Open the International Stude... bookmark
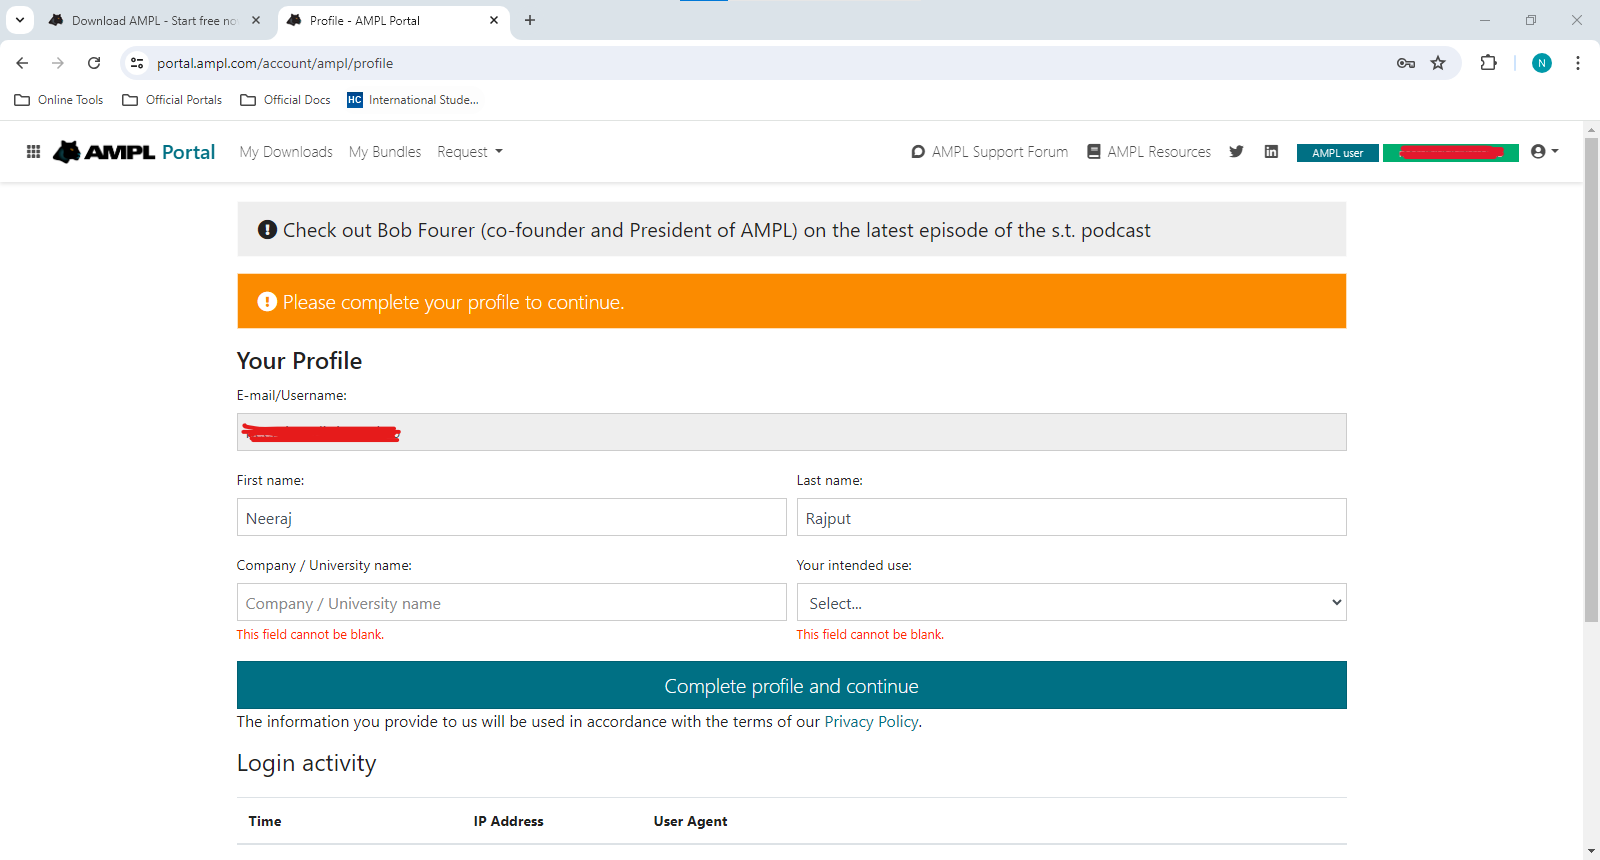1600x860 pixels. [x=413, y=100]
